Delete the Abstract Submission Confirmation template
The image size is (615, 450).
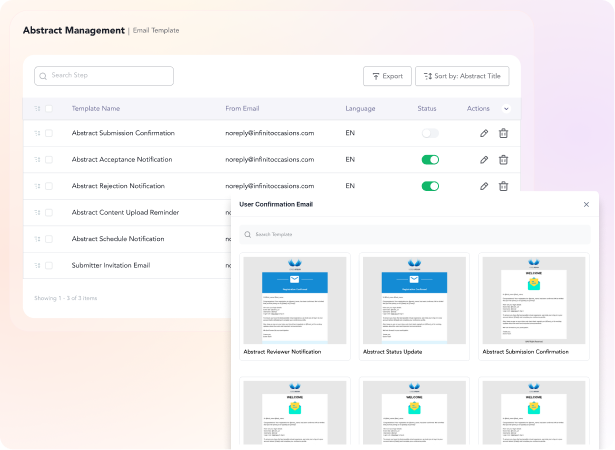point(503,133)
